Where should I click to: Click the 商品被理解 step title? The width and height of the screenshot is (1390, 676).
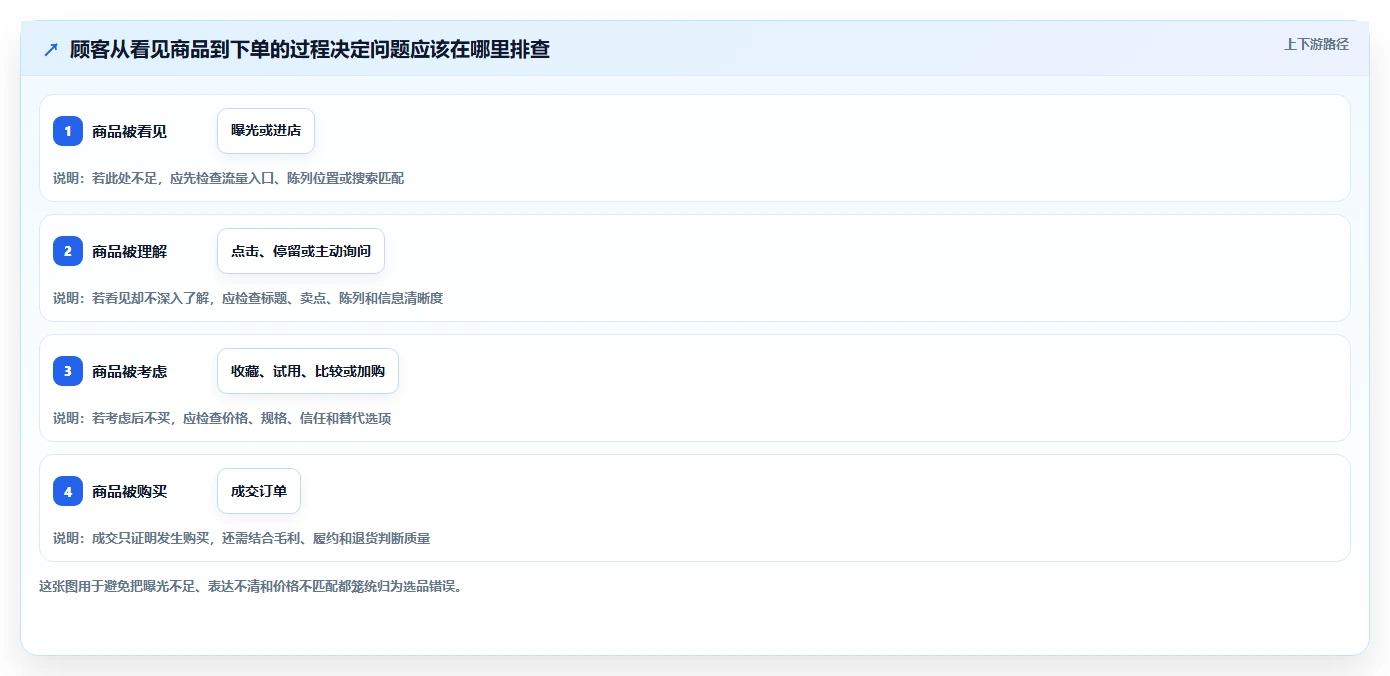(129, 251)
